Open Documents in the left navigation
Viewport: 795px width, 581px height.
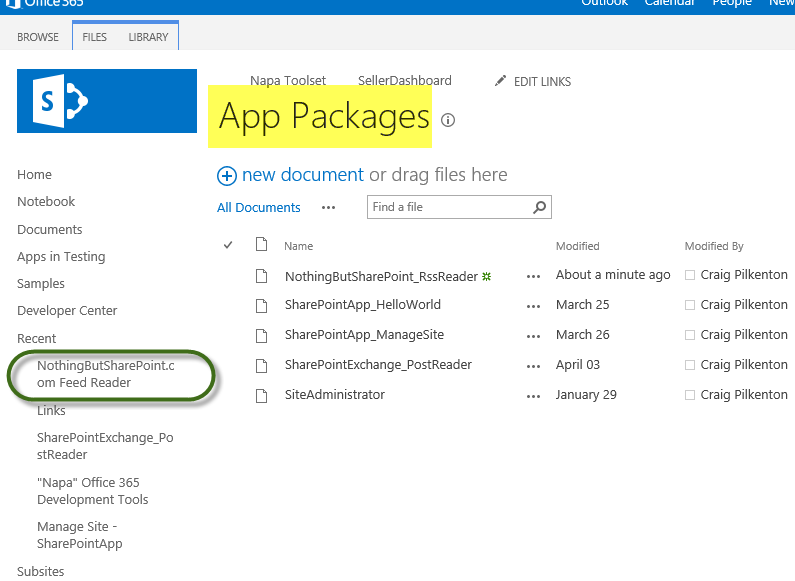(x=50, y=230)
